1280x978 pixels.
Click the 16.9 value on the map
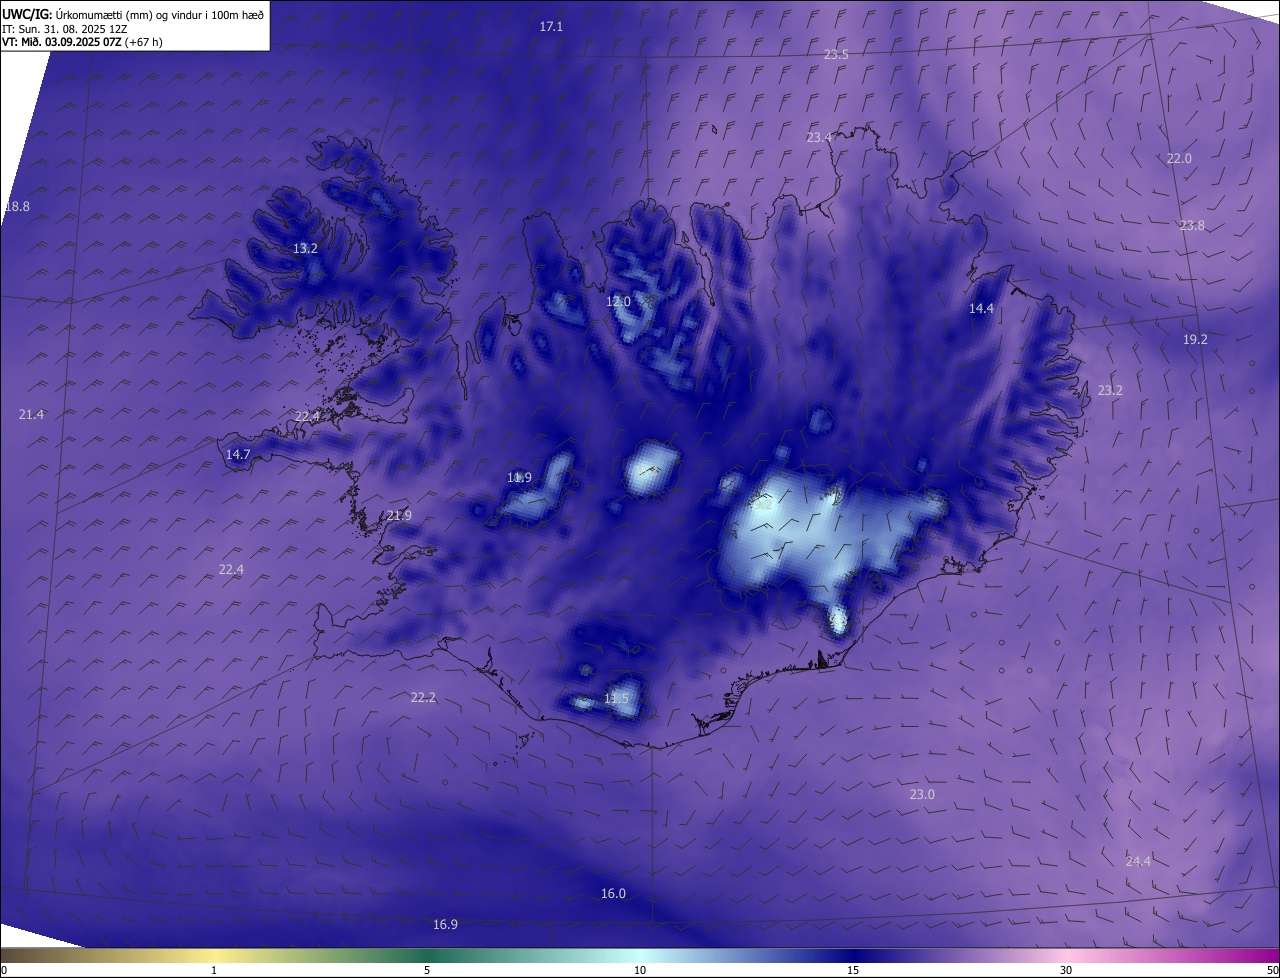(x=445, y=925)
